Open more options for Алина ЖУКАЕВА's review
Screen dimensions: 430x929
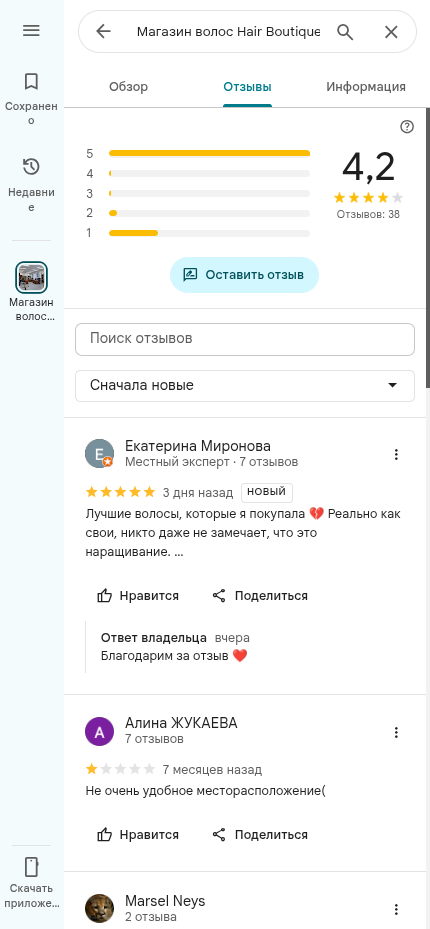396,732
